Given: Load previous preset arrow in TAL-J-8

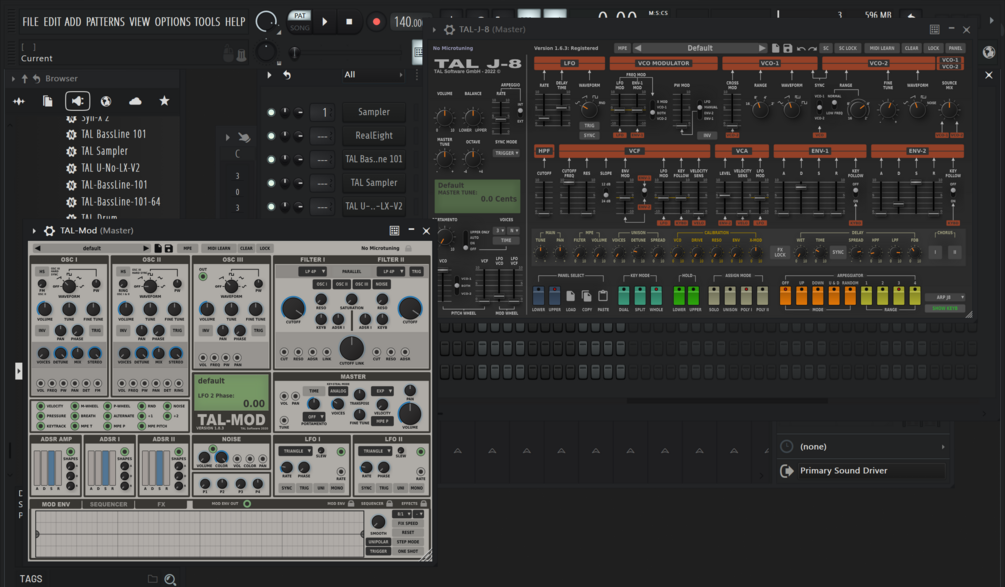Looking at the screenshot, I should pos(638,48).
